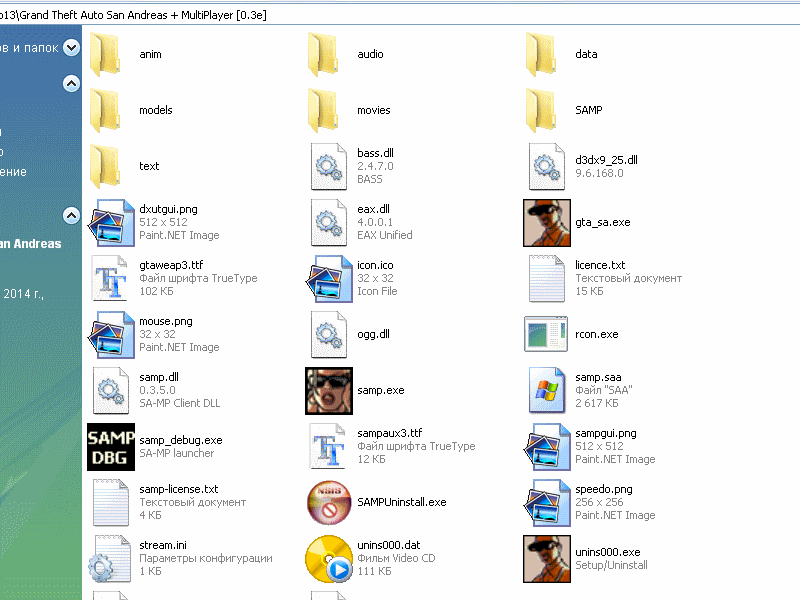
Task: Click the "eax.dll" file name
Action: 373,209
